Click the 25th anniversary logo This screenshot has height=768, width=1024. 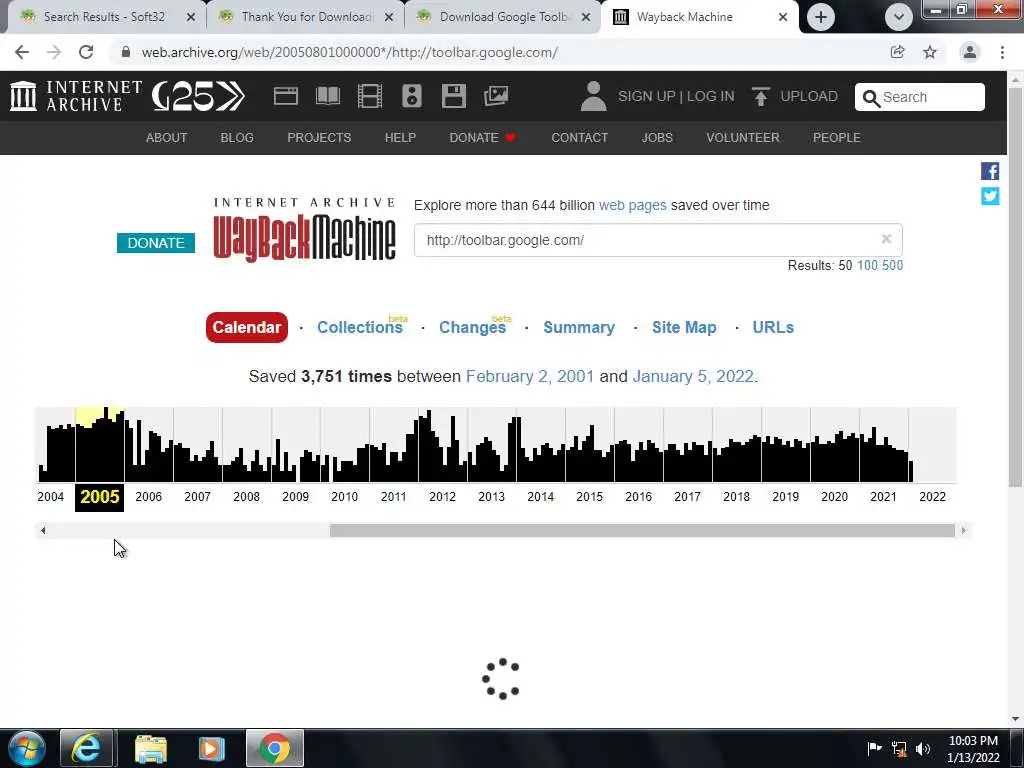tap(199, 97)
